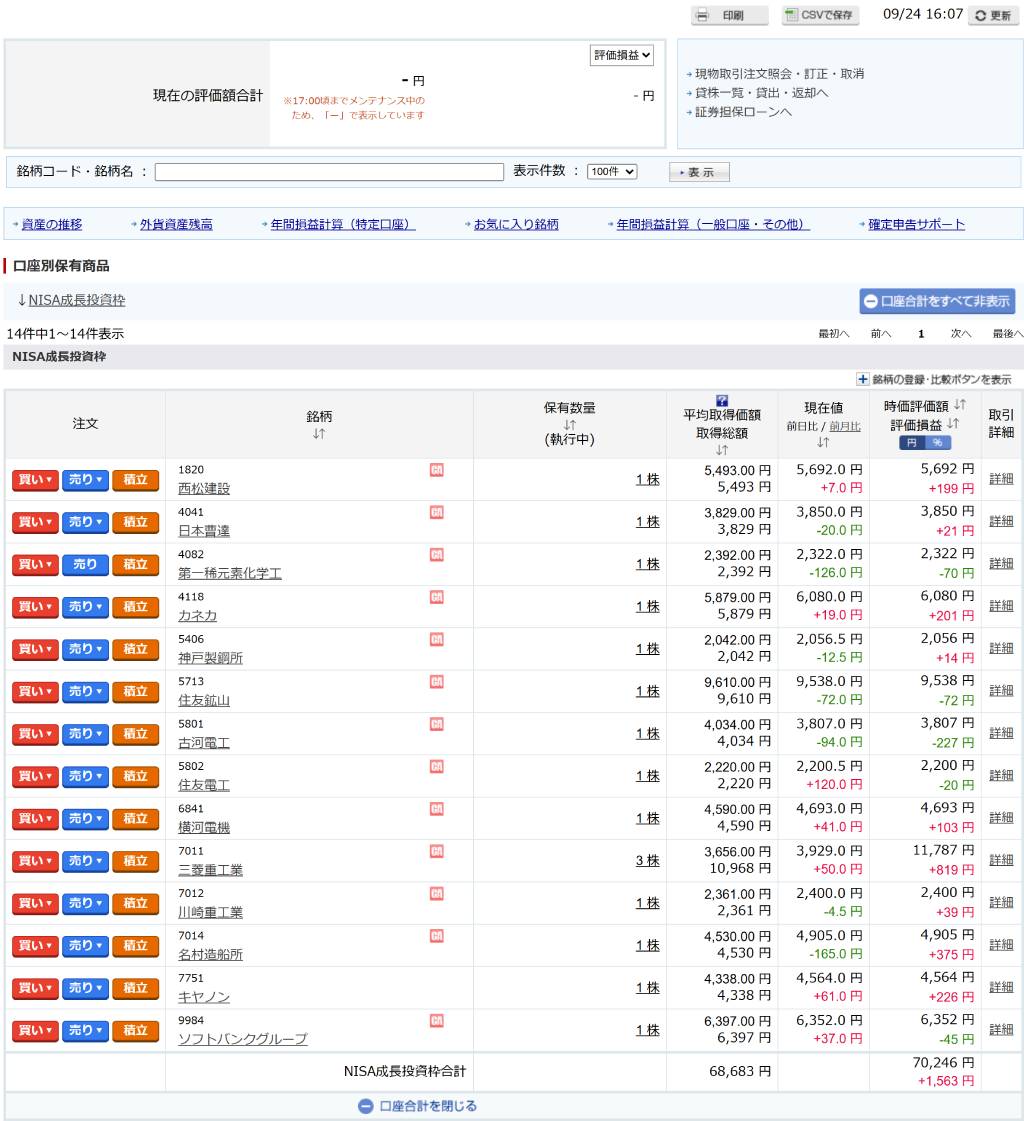Open 詳細 for 横河電機
This screenshot has width=1024, height=1121.
coord(1001,817)
